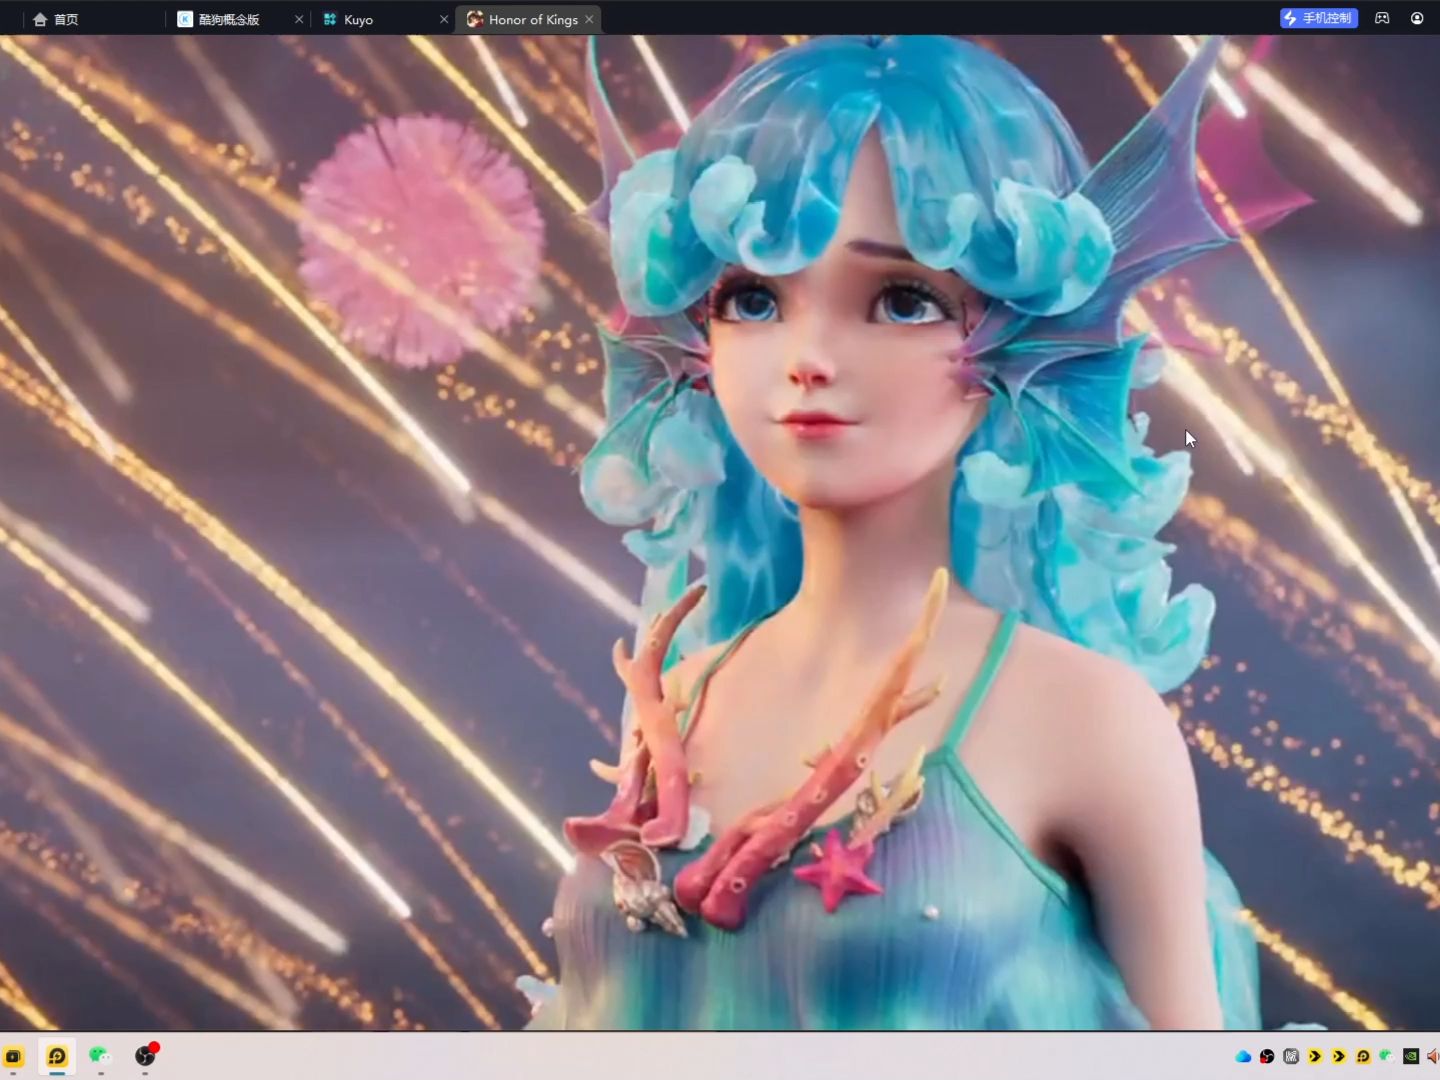
Task: Click the yellow square app icon in taskbar
Action: coord(13,1056)
